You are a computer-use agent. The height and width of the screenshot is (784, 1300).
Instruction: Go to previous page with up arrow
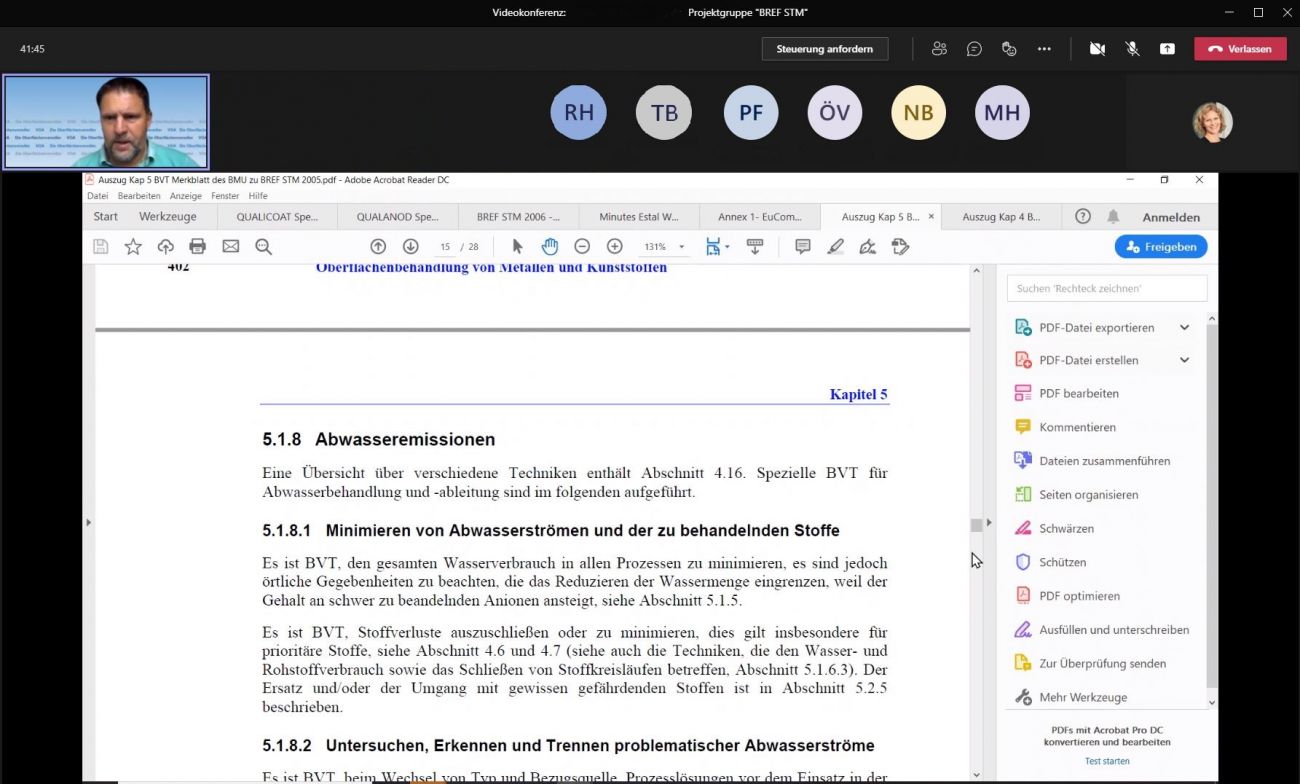click(x=378, y=246)
